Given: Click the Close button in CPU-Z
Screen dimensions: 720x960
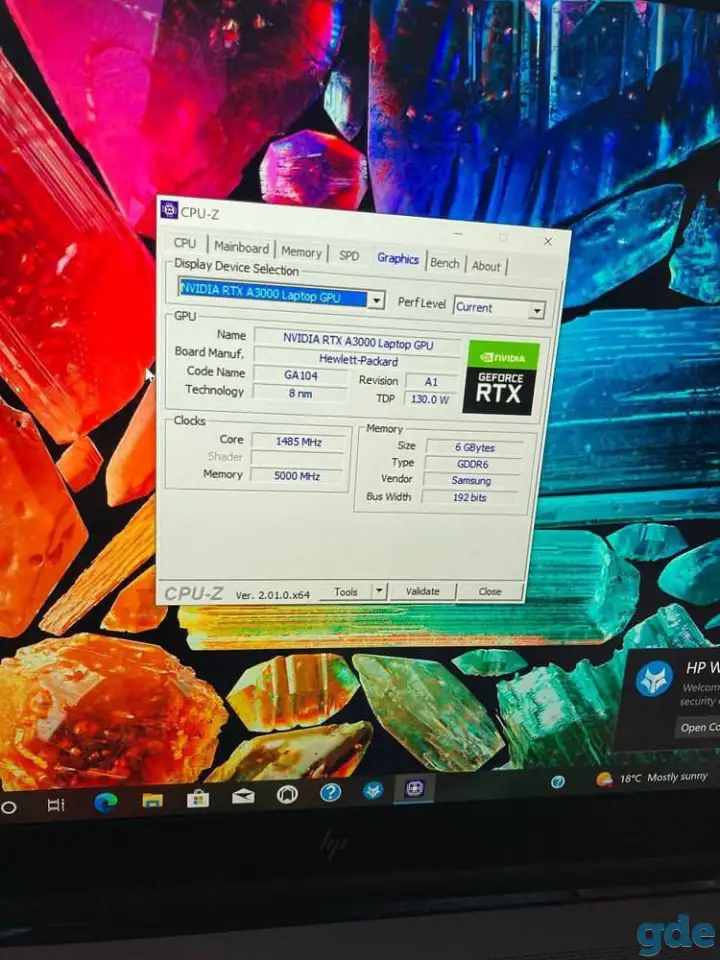Looking at the screenshot, I should click(x=490, y=591).
